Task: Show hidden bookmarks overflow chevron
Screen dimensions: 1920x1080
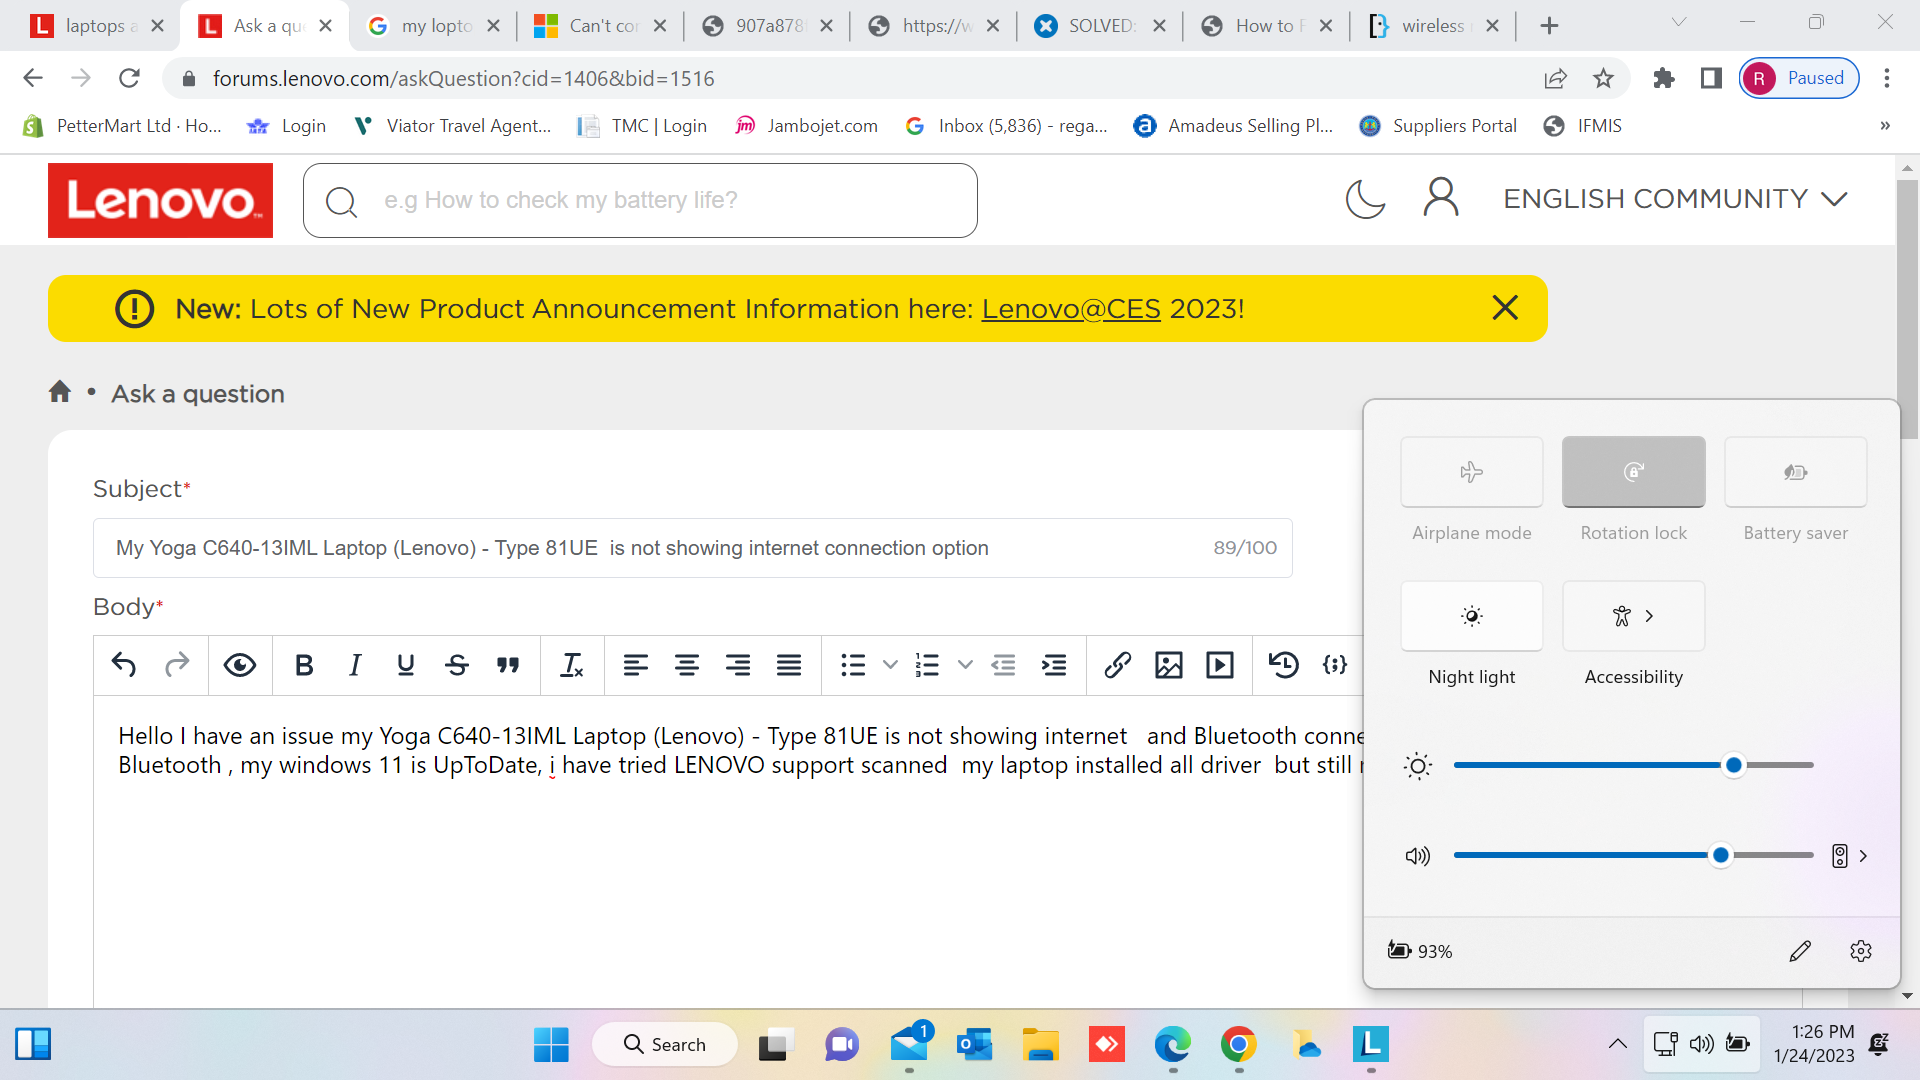Action: (1885, 126)
